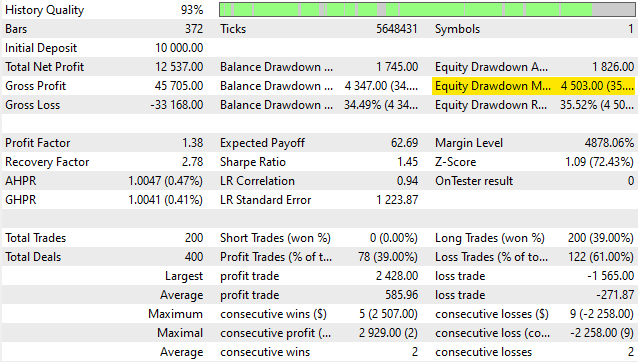The image size is (639, 362).
Task: Select average profit trade value 585.96
Action: (401, 295)
